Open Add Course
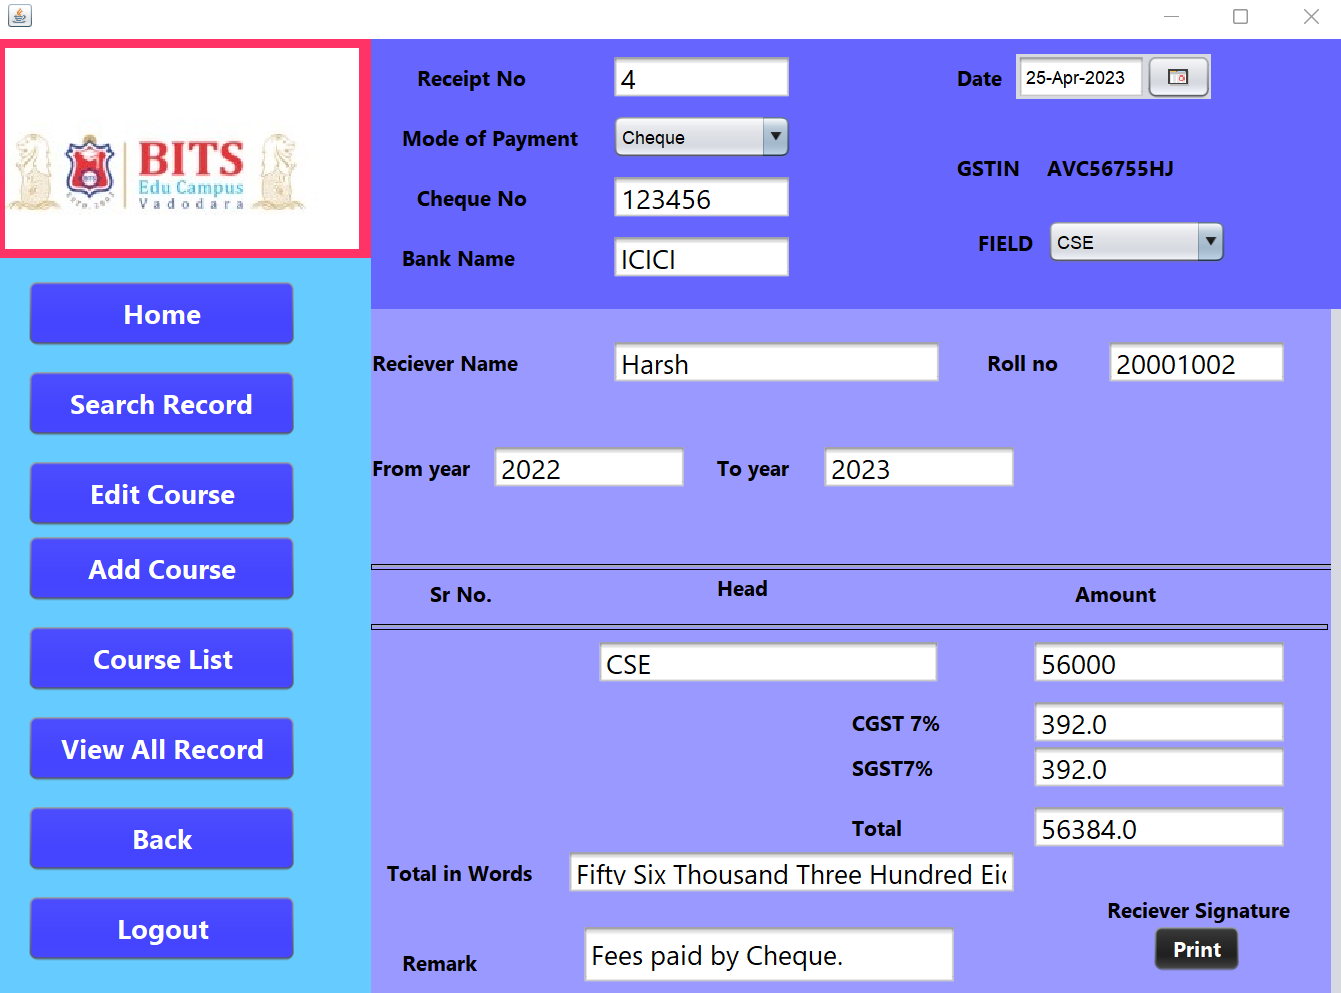The width and height of the screenshot is (1341, 993). tap(161, 568)
